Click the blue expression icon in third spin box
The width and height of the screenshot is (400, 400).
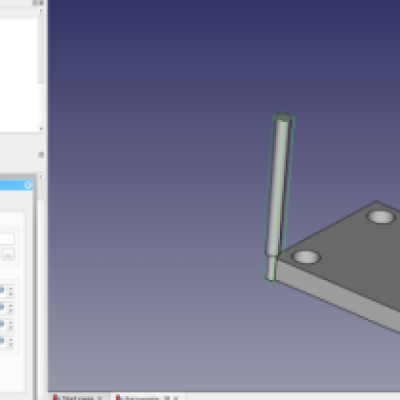click(2, 323)
